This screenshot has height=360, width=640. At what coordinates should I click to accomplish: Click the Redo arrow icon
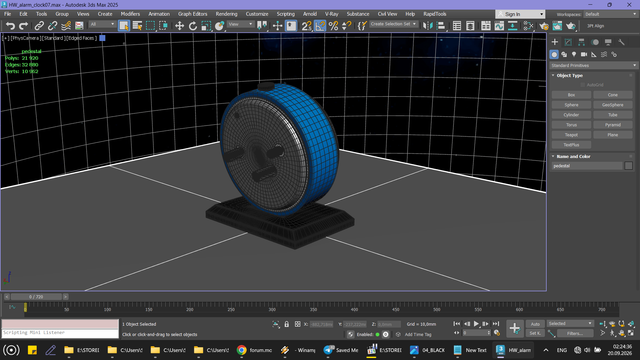24,26
